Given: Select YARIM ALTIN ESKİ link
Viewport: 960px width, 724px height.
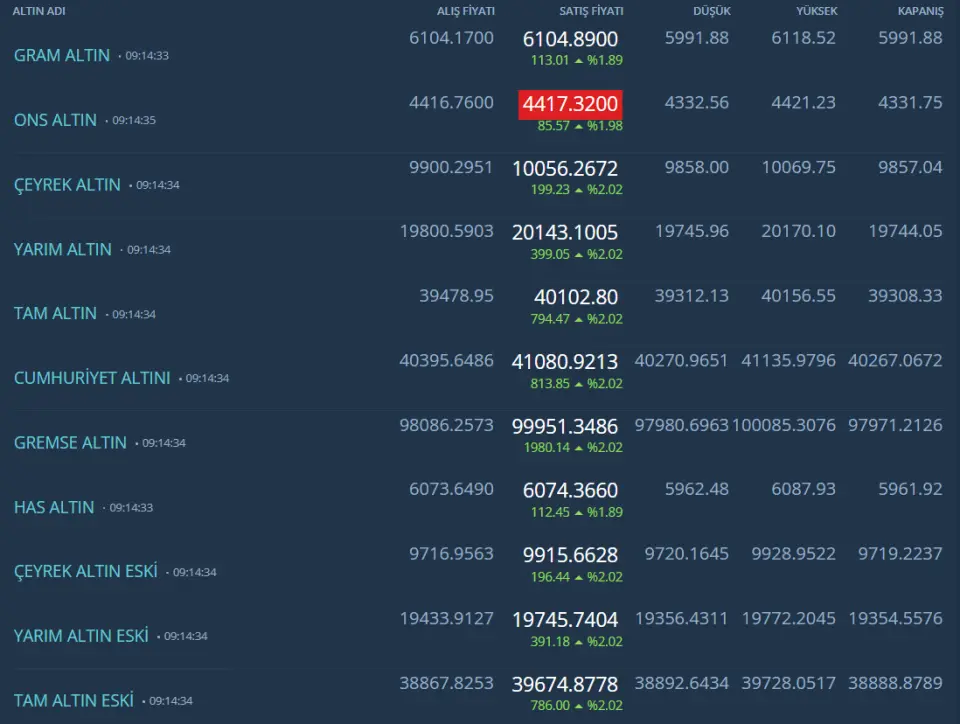Looking at the screenshot, I should [81, 636].
